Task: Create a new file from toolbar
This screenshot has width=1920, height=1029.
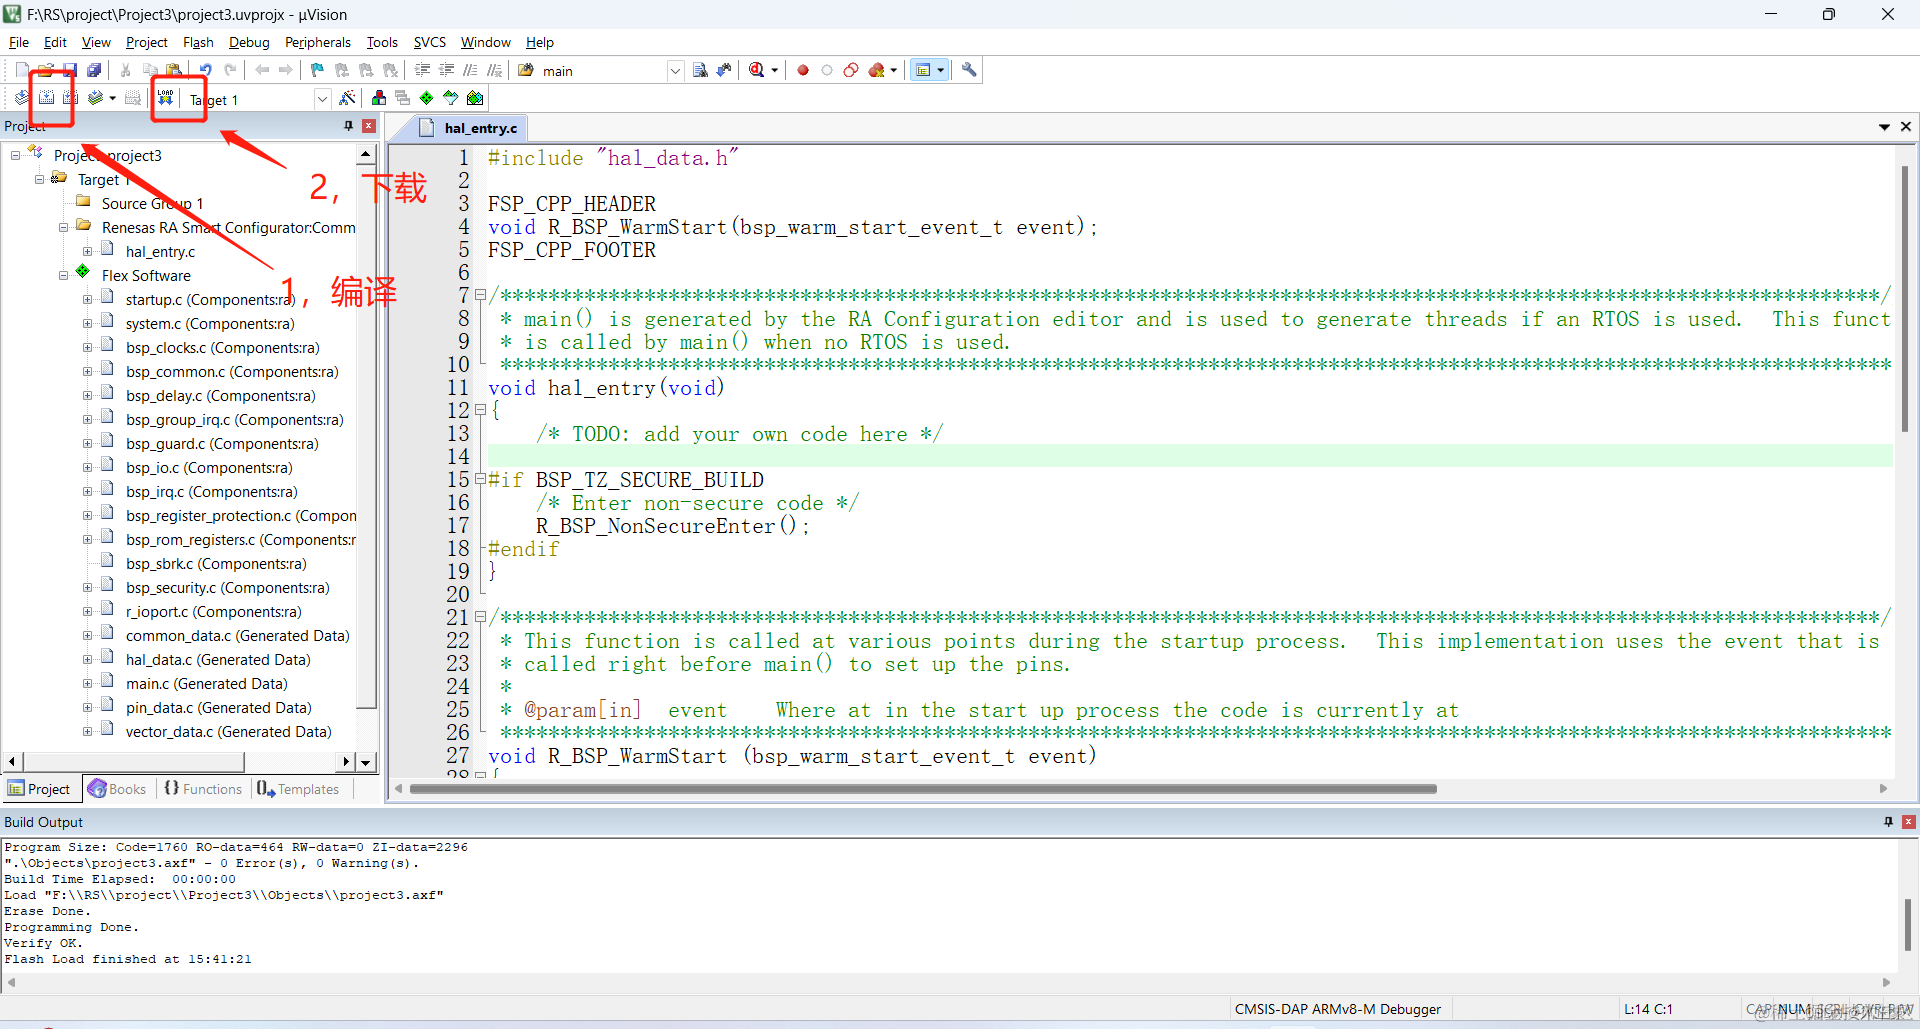Action: pos(22,70)
